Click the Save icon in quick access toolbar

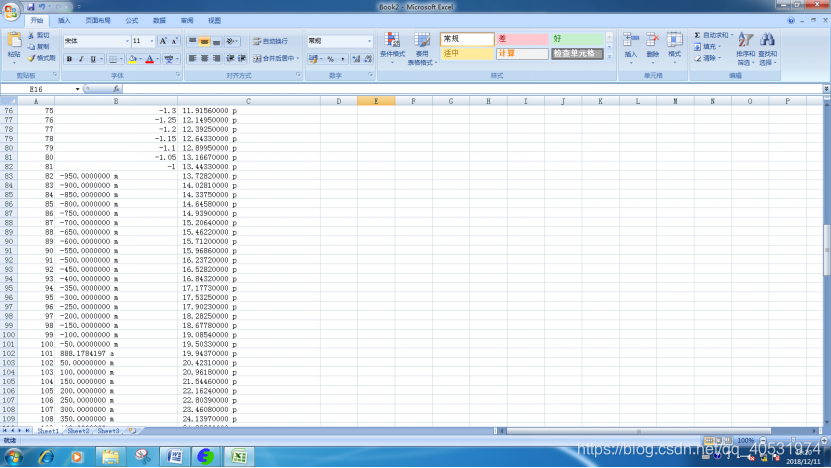30,7
